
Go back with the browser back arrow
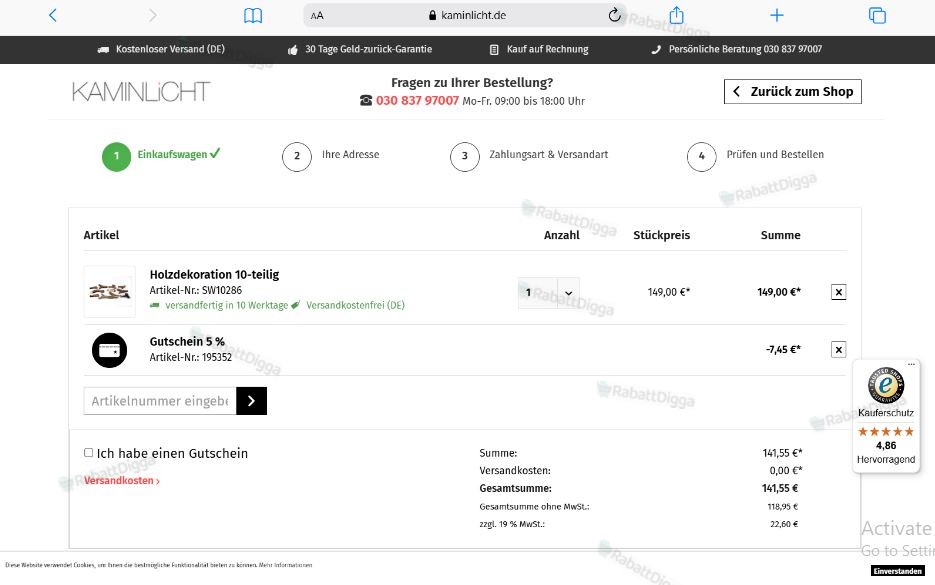(52, 16)
